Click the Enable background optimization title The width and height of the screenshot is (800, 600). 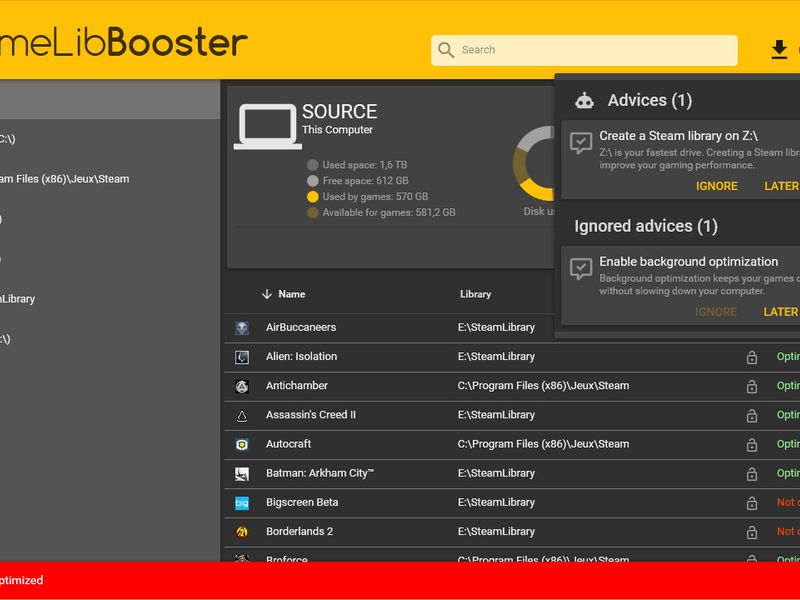[688, 261]
